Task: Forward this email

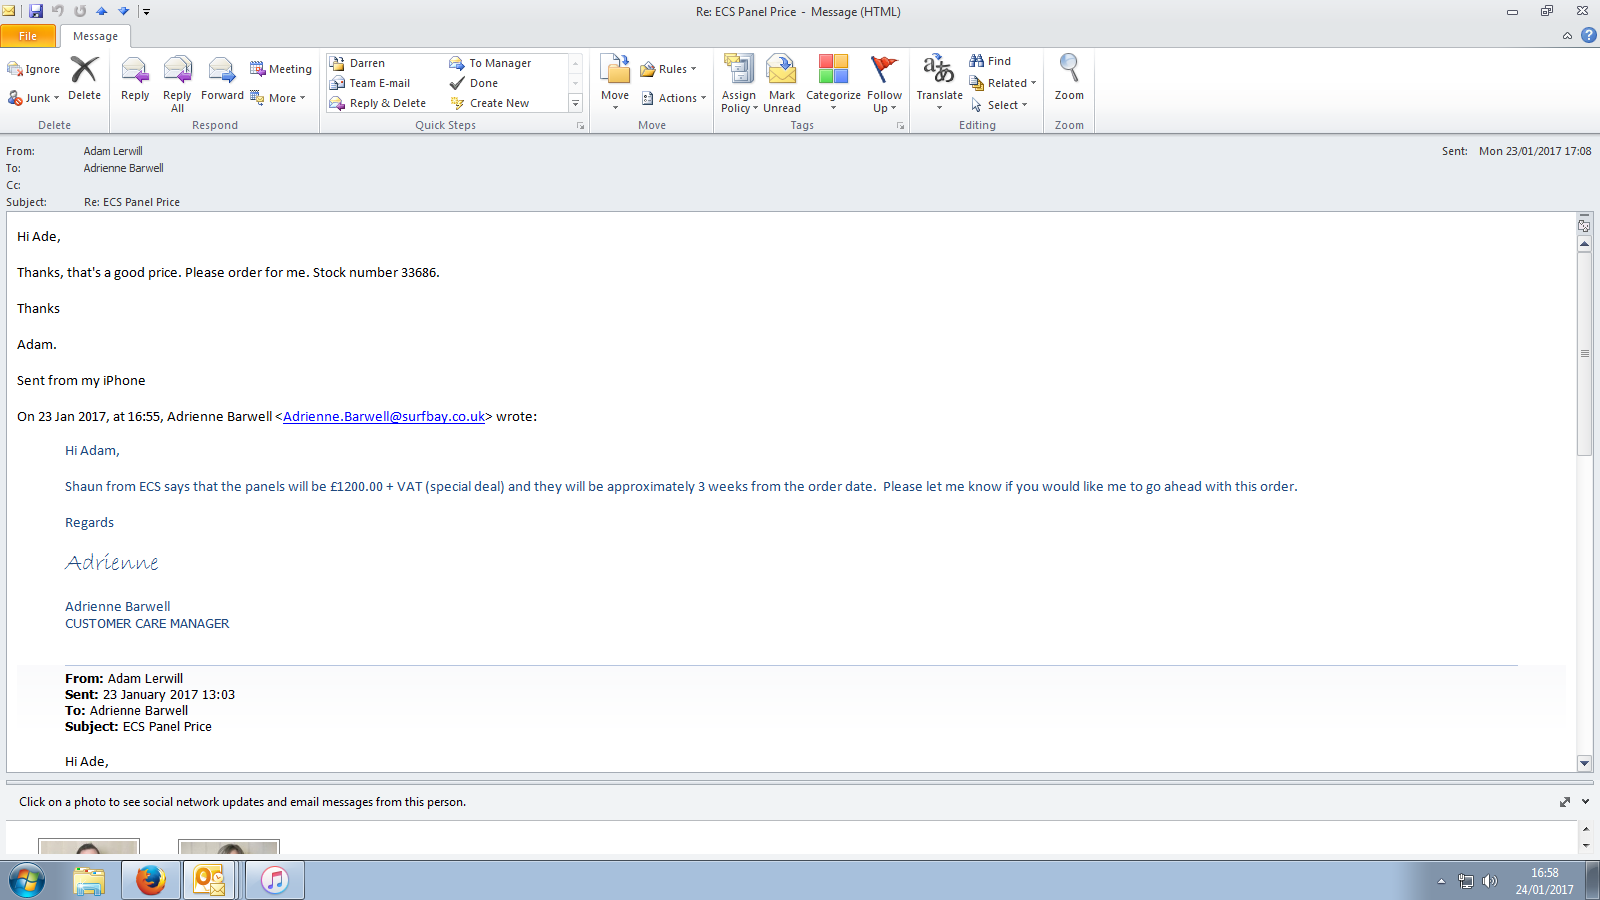Action: click(x=222, y=80)
